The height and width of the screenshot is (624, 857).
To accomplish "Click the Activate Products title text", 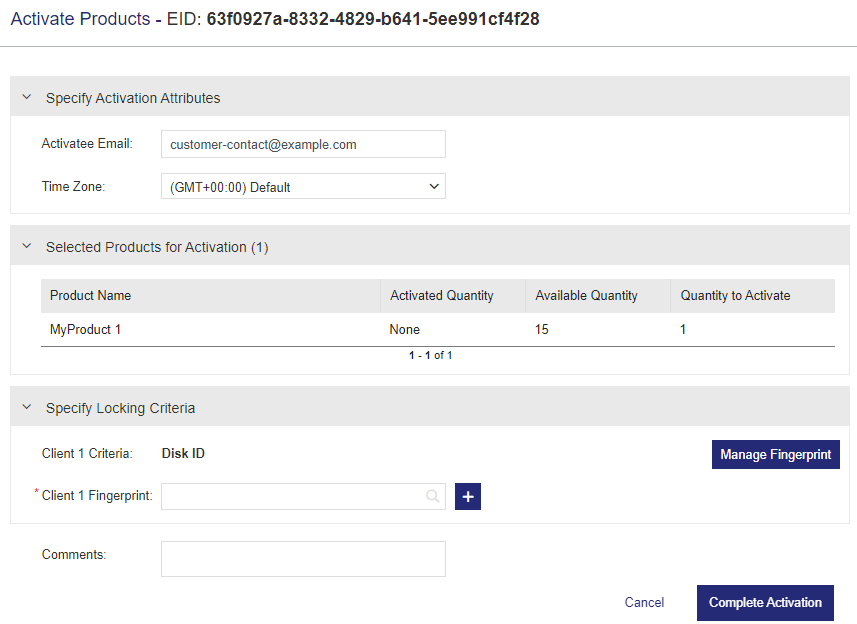I will tap(80, 19).
